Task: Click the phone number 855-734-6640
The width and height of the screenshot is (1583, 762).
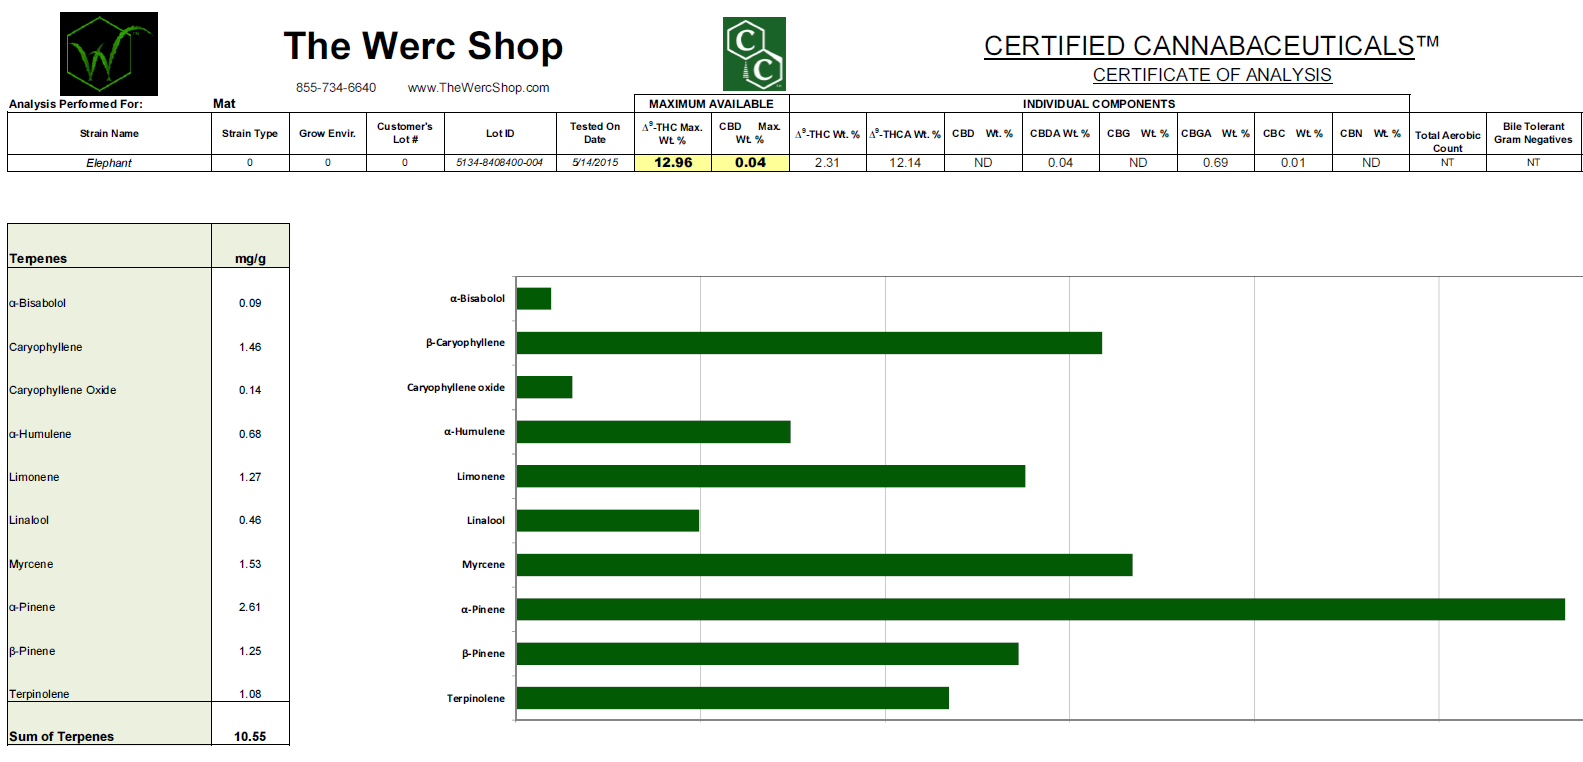Action: point(336,88)
